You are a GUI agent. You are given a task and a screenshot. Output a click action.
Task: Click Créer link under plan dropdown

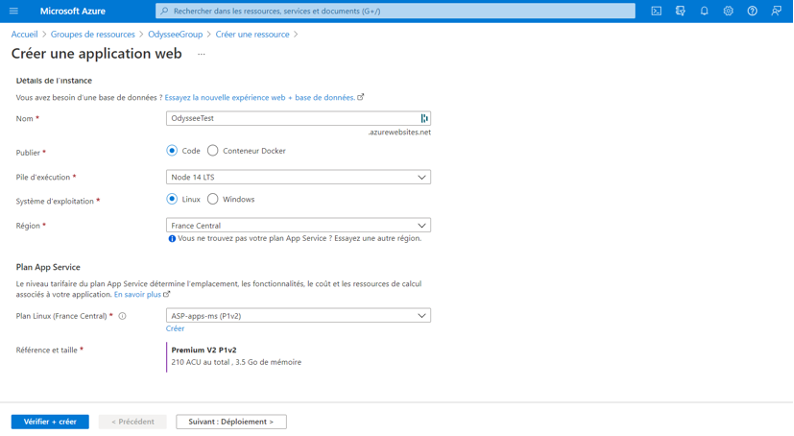[x=175, y=329]
